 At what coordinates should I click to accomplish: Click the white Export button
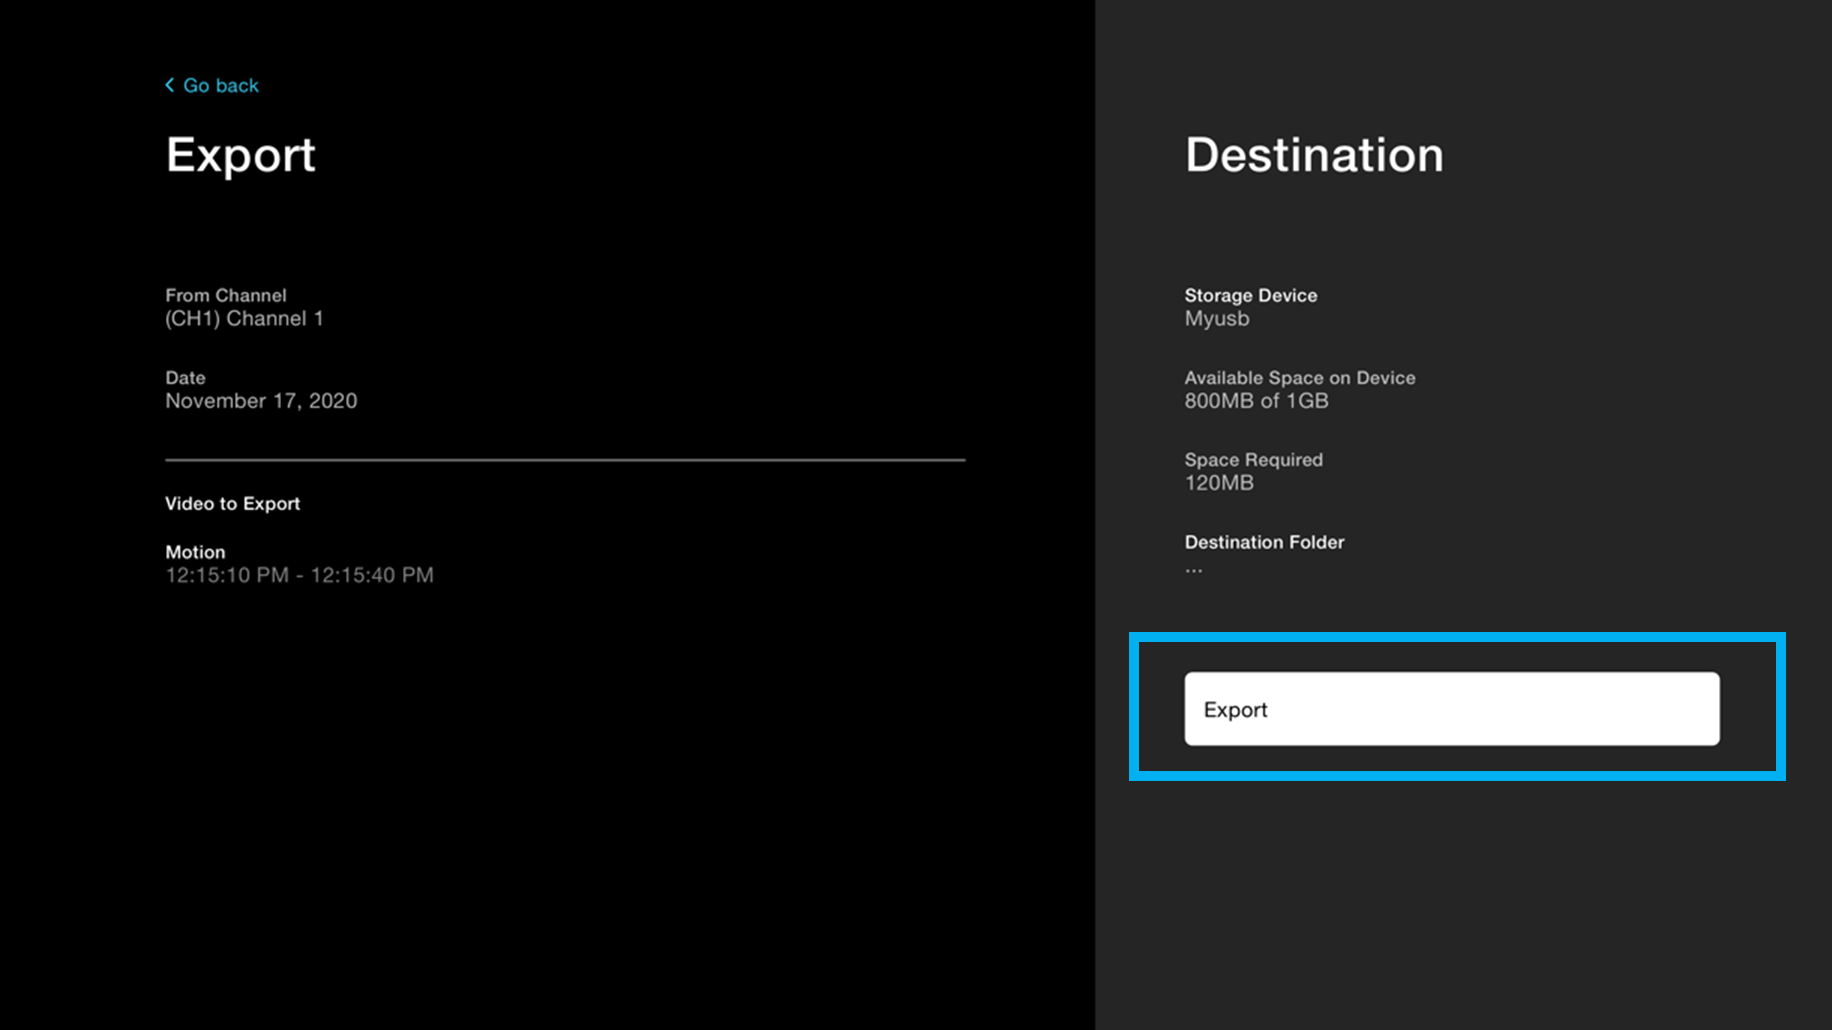tap(1452, 709)
